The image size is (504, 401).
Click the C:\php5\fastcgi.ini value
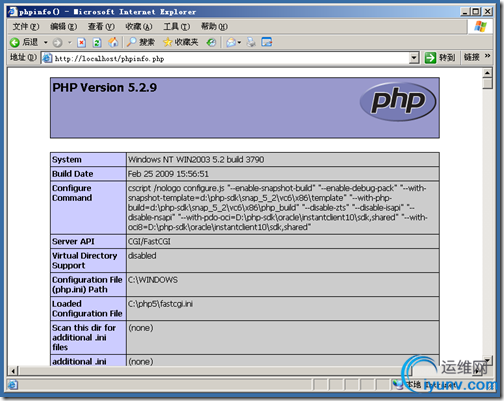click(160, 304)
